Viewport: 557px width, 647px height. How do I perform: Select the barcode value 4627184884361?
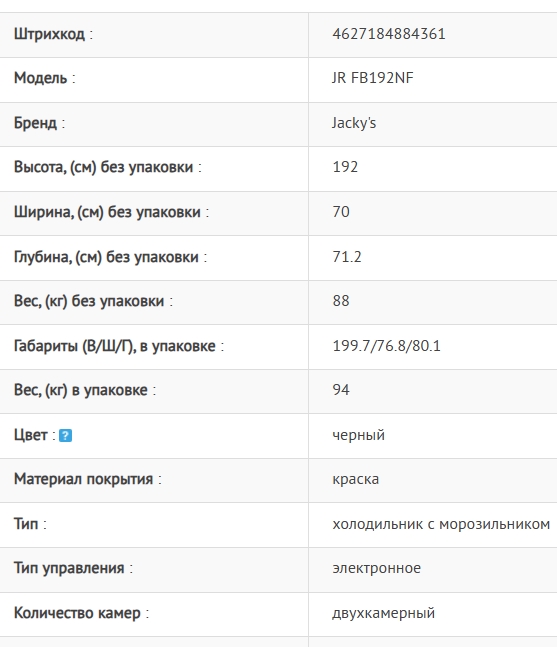pyautogui.click(x=389, y=34)
